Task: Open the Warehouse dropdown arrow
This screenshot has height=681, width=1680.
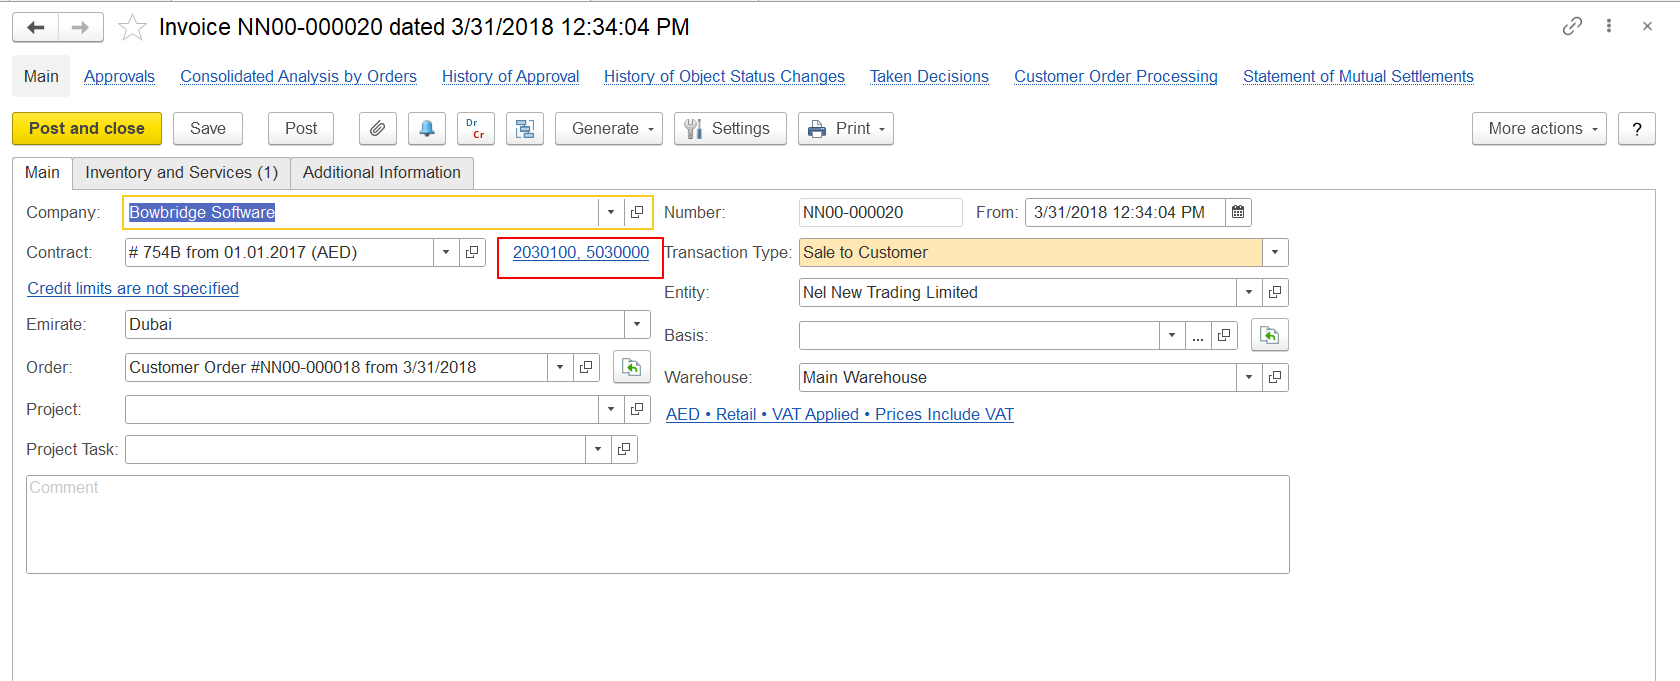Action: pos(1249,377)
